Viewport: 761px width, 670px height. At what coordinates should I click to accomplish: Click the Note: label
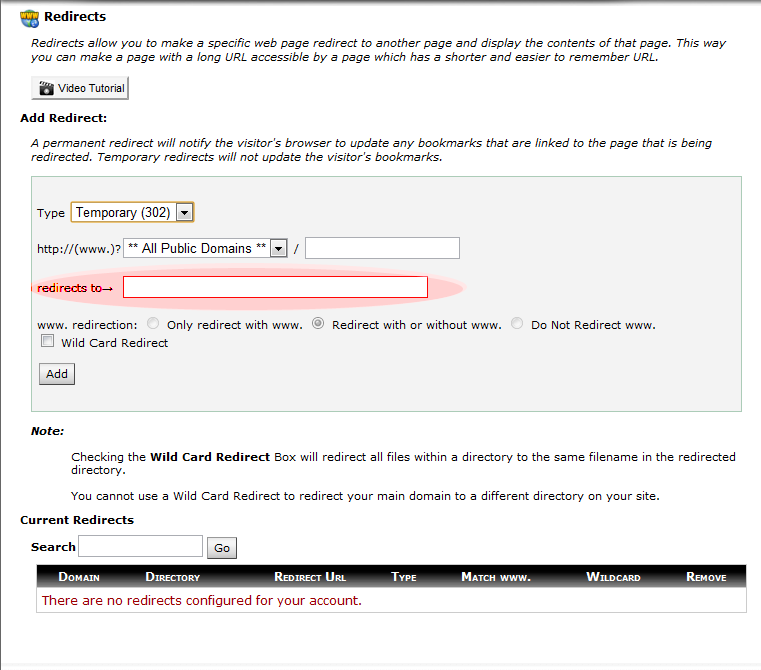pyautogui.click(x=48, y=431)
